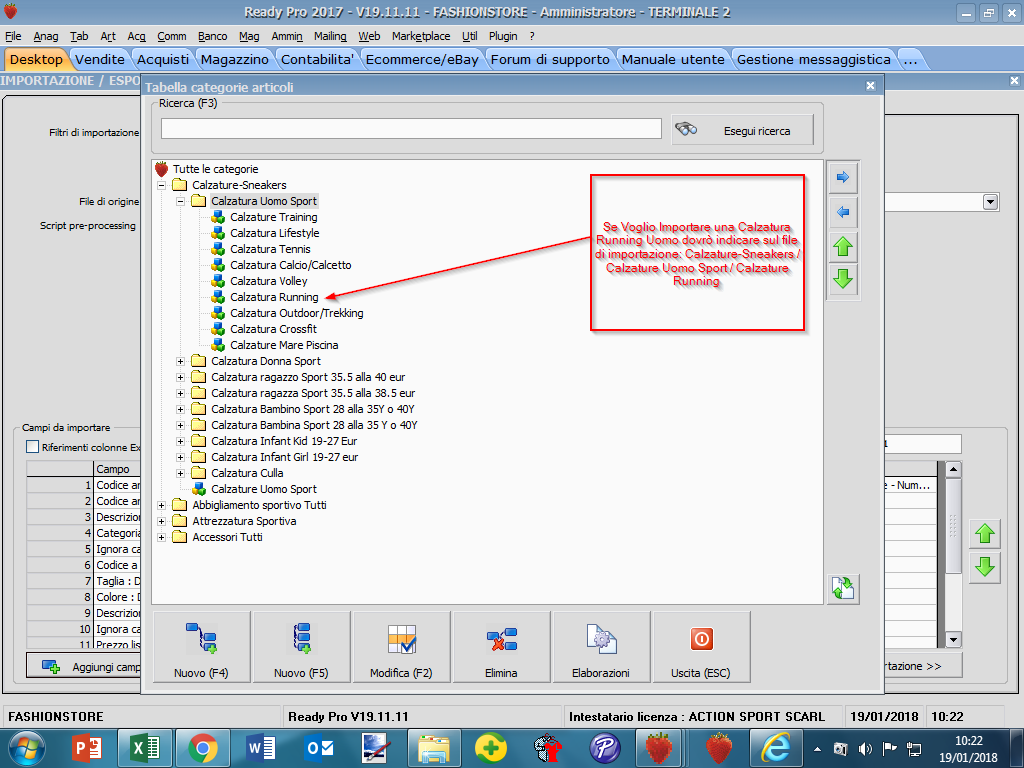Click into the Ricerca (F3) field
Image resolution: width=1024 pixels, height=768 pixels.
coord(411,129)
